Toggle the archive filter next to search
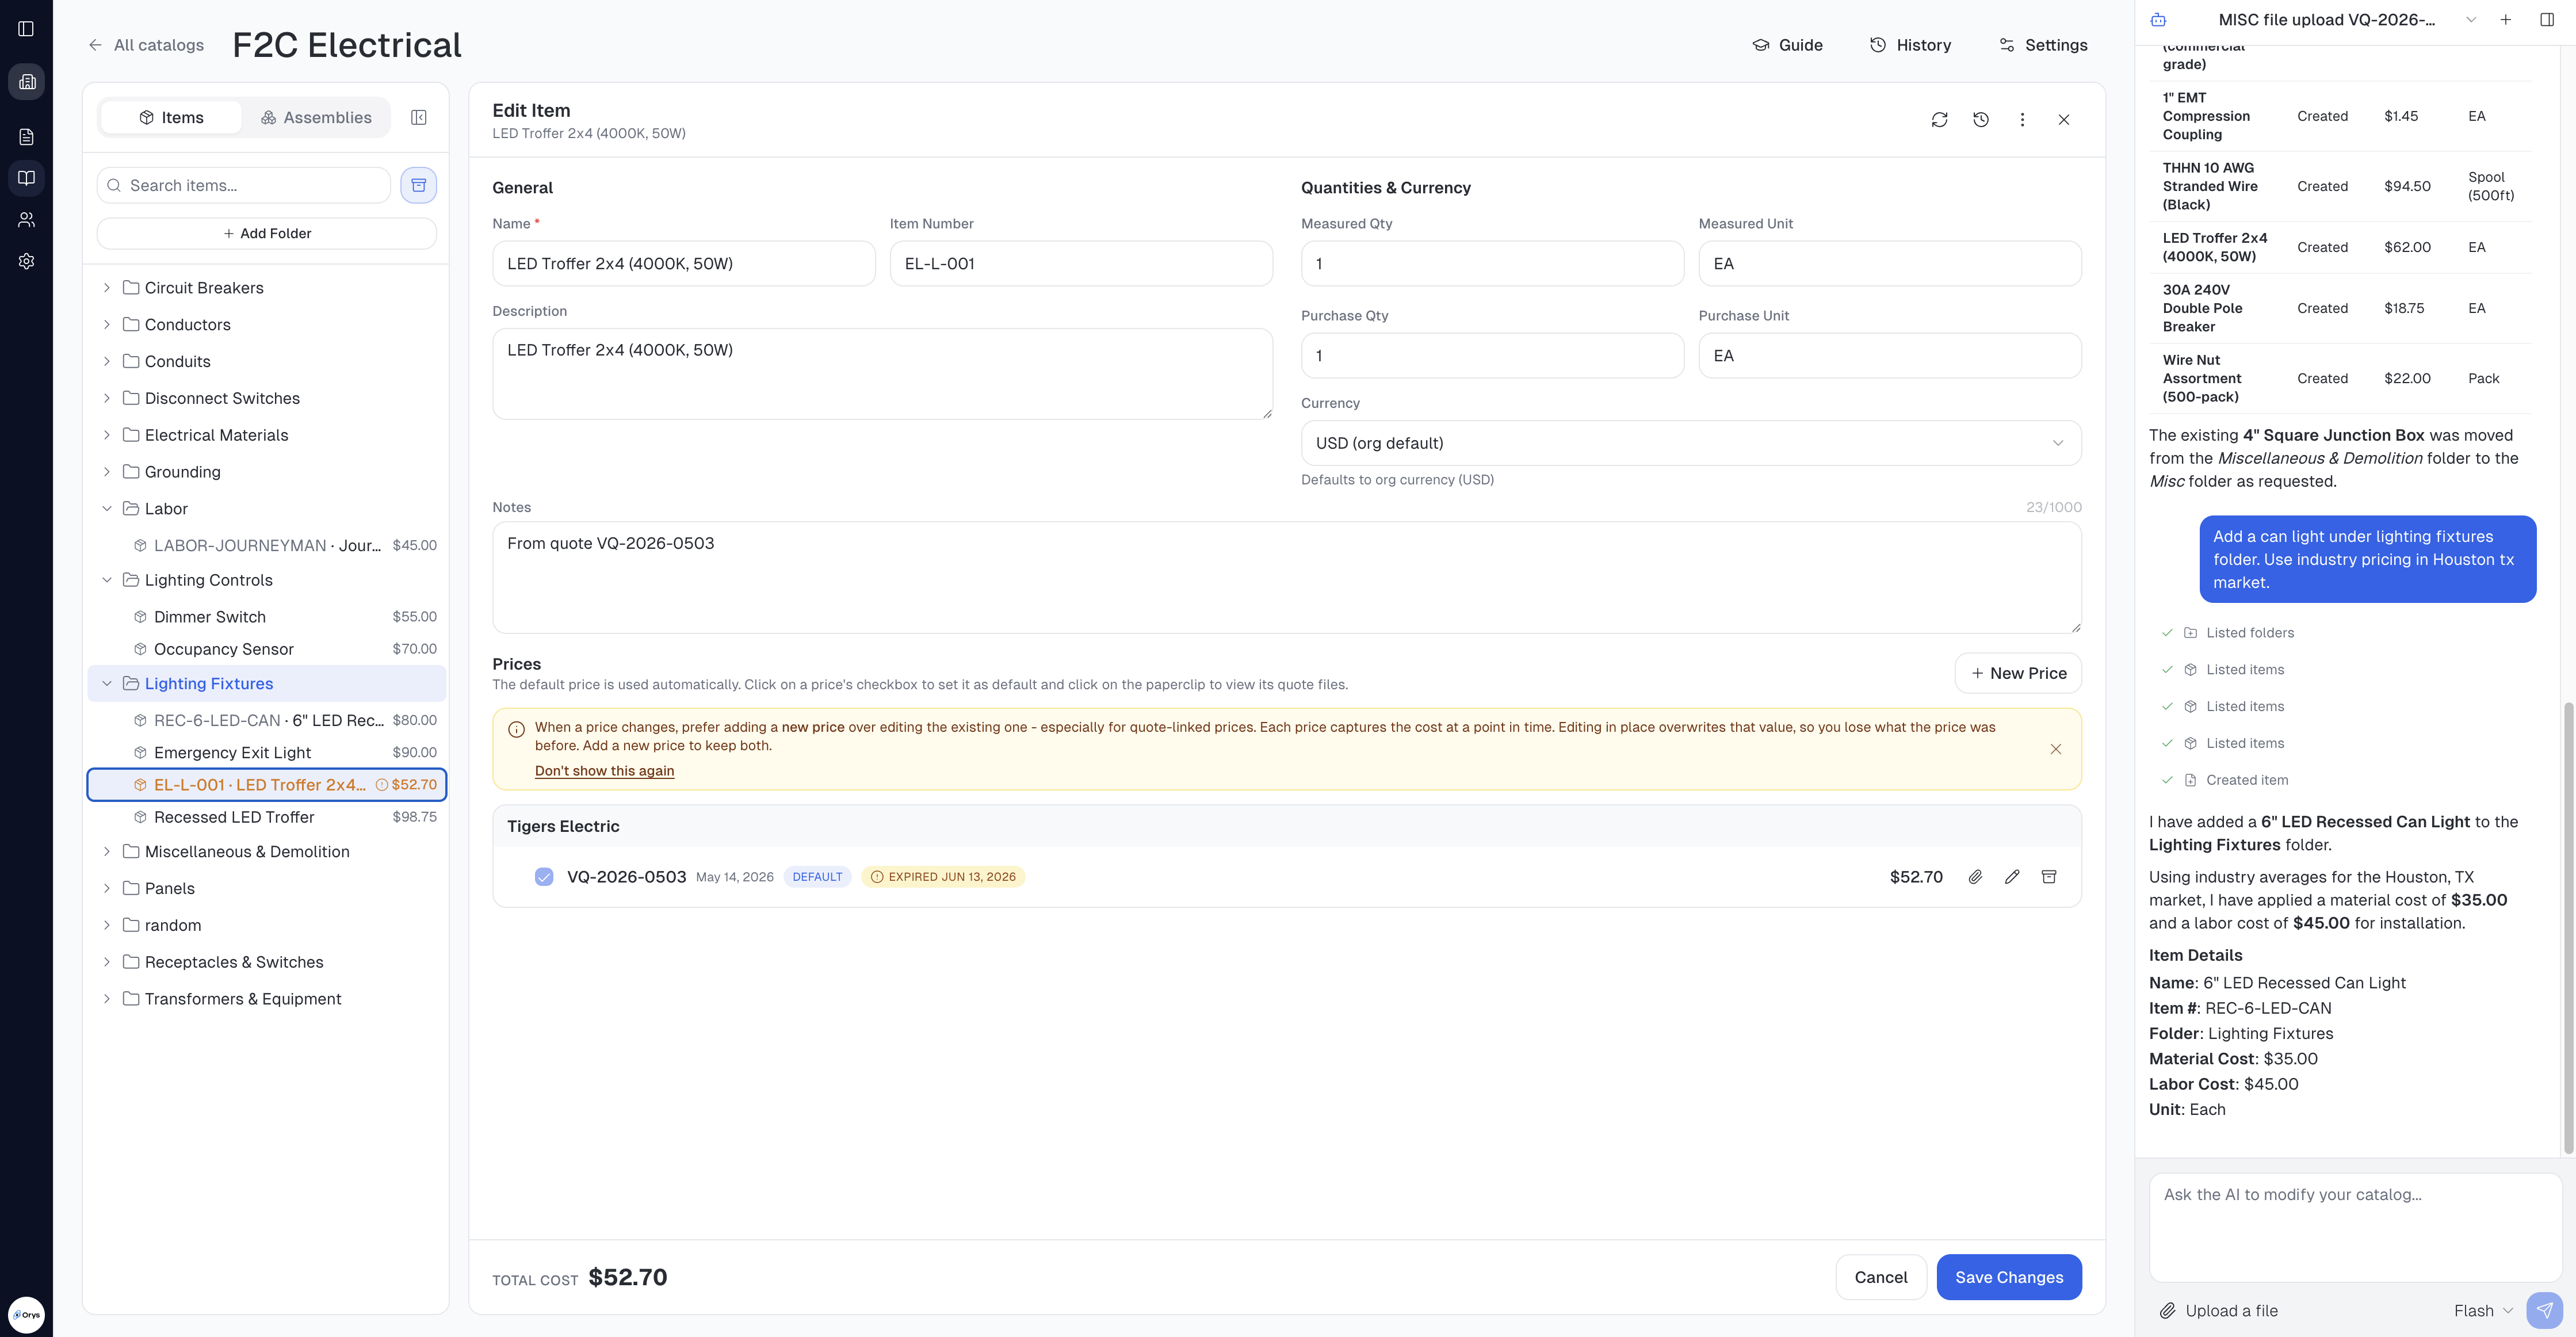Screen dimensions: 2576x1337 419,185
